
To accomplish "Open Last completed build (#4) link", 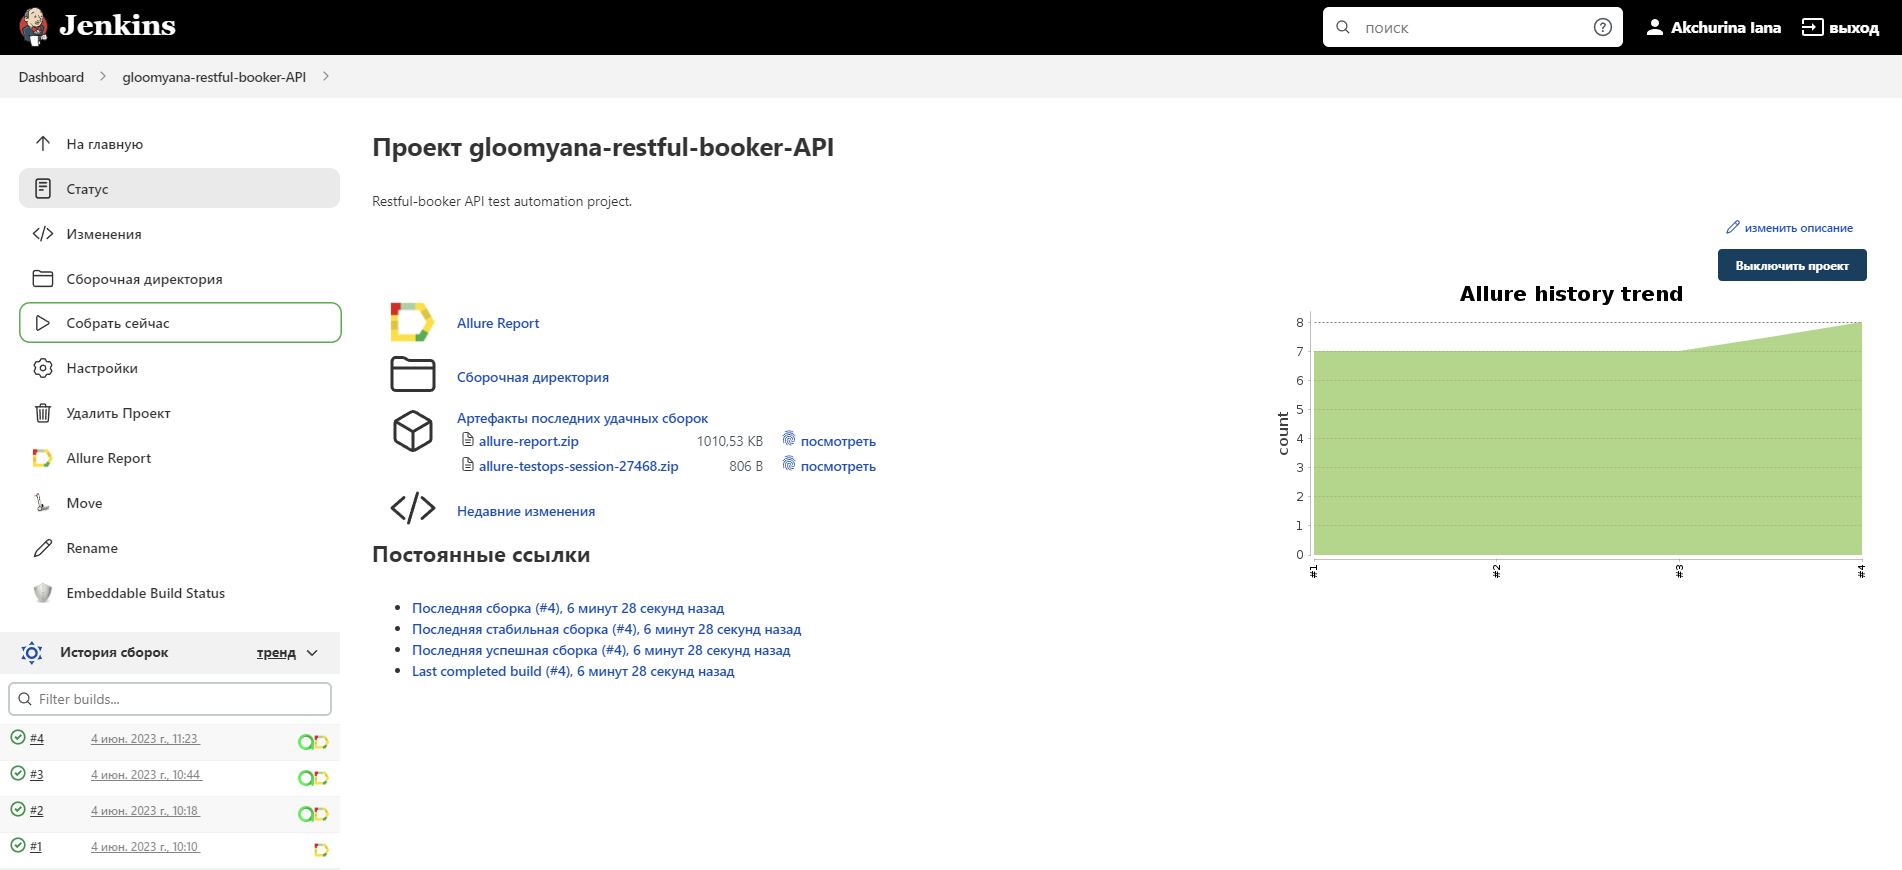I will tap(573, 671).
